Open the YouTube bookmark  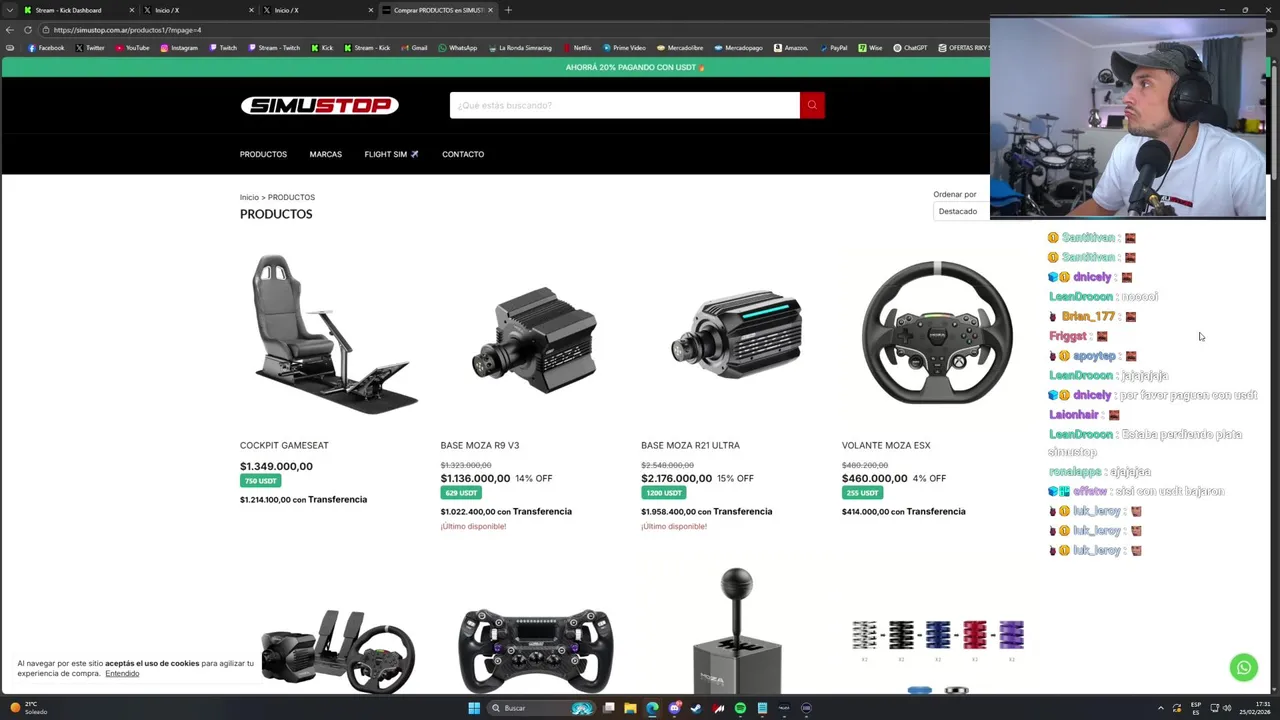132,48
